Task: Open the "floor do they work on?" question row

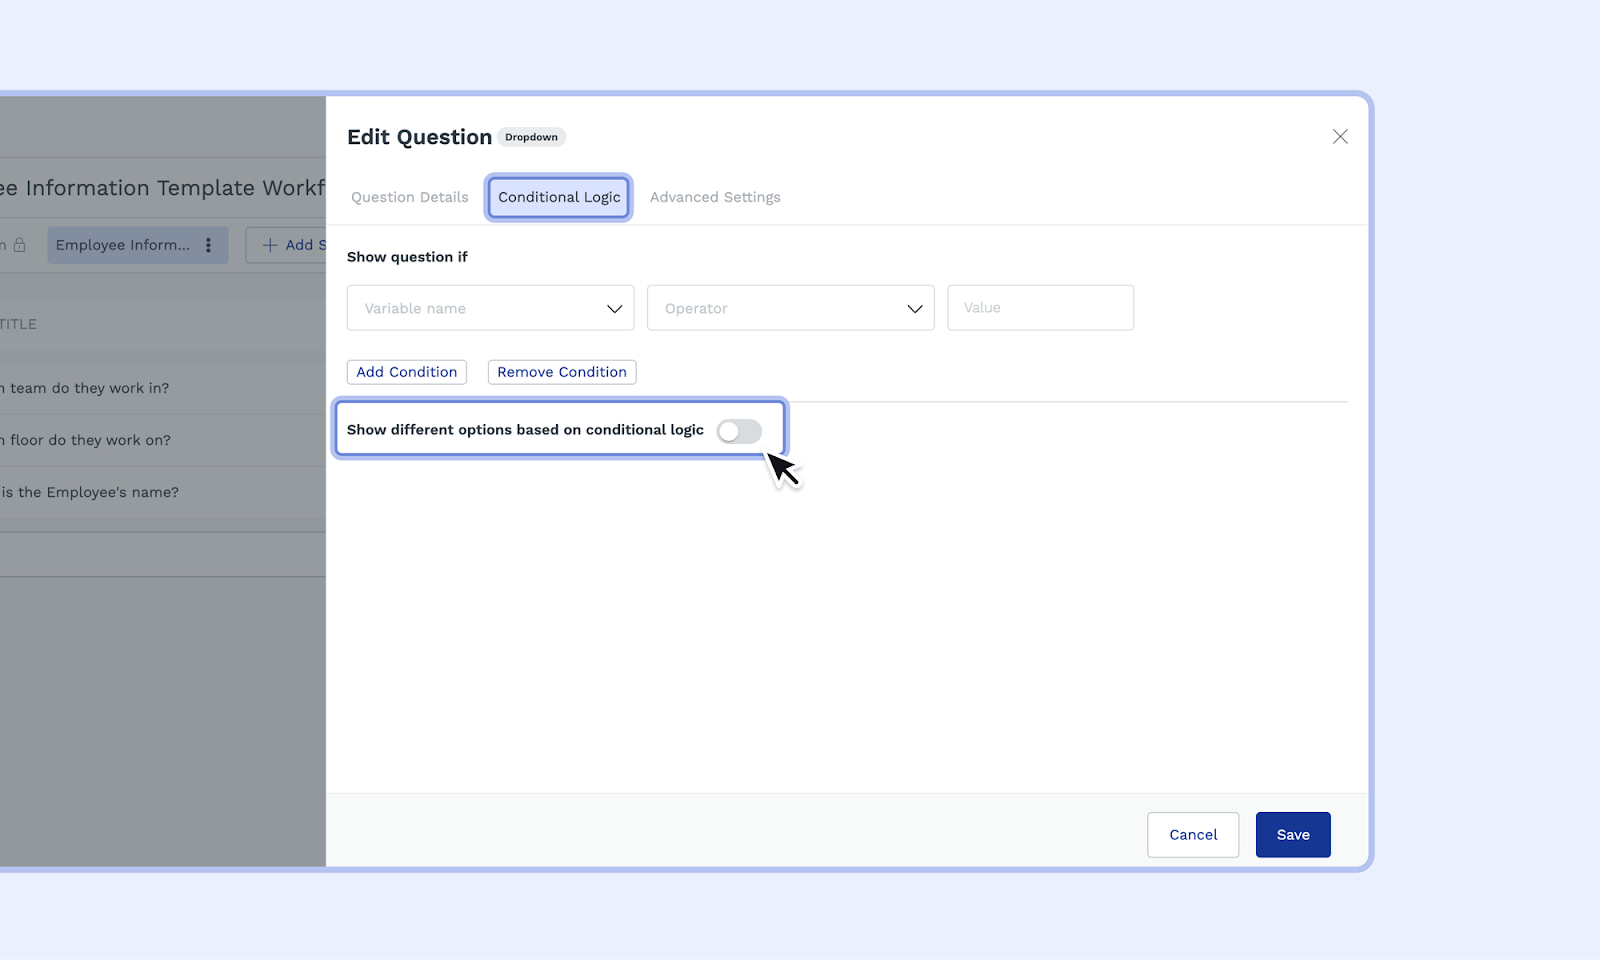Action: pos(90,440)
